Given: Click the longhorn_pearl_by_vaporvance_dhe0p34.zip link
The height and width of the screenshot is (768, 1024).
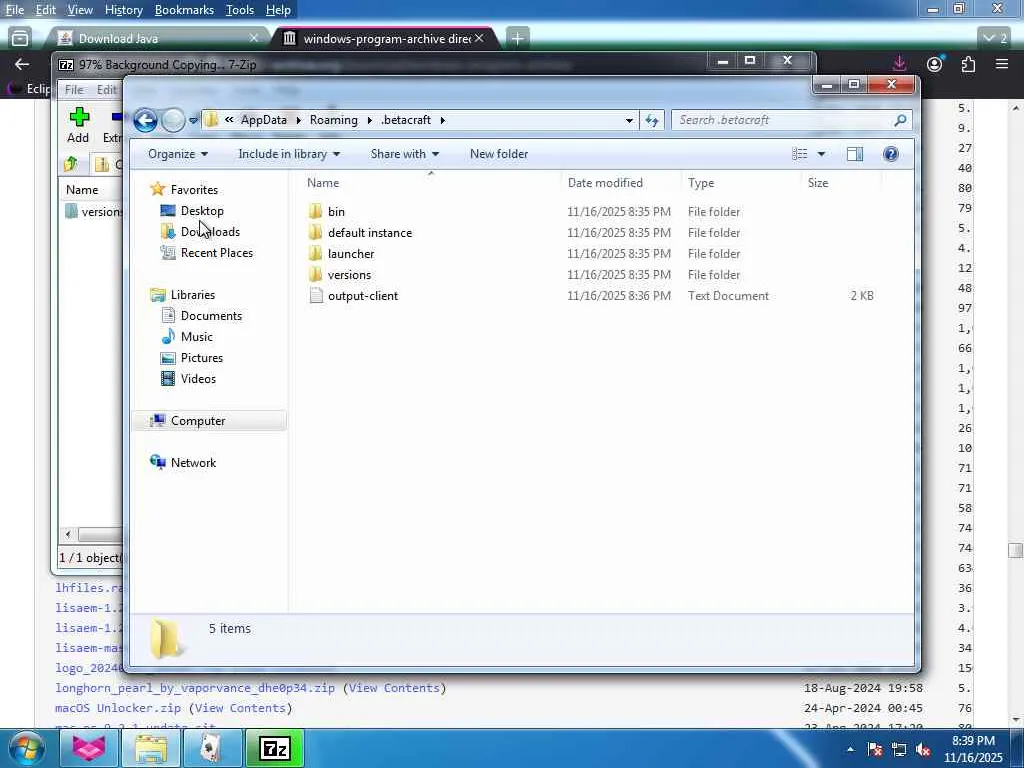Looking at the screenshot, I should 195,688.
